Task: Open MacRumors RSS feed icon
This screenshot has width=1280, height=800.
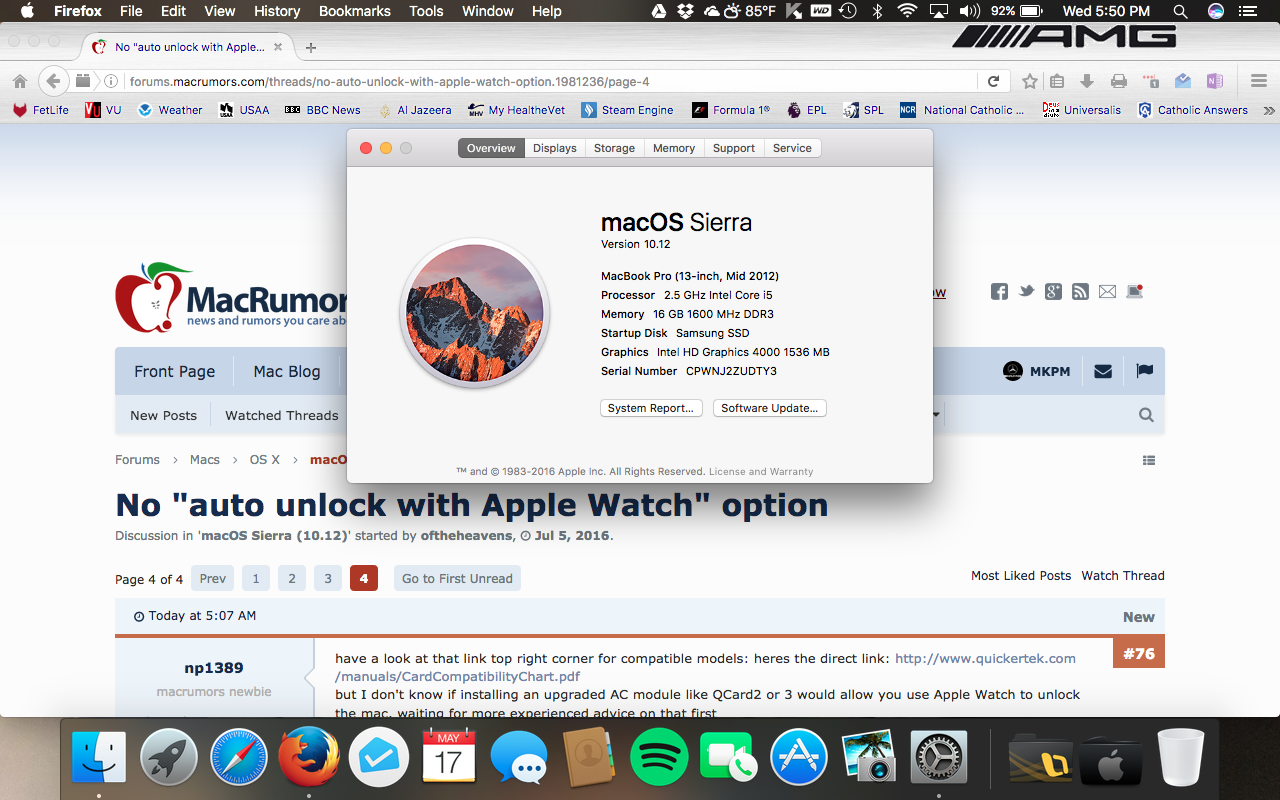Action: [1080, 292]
